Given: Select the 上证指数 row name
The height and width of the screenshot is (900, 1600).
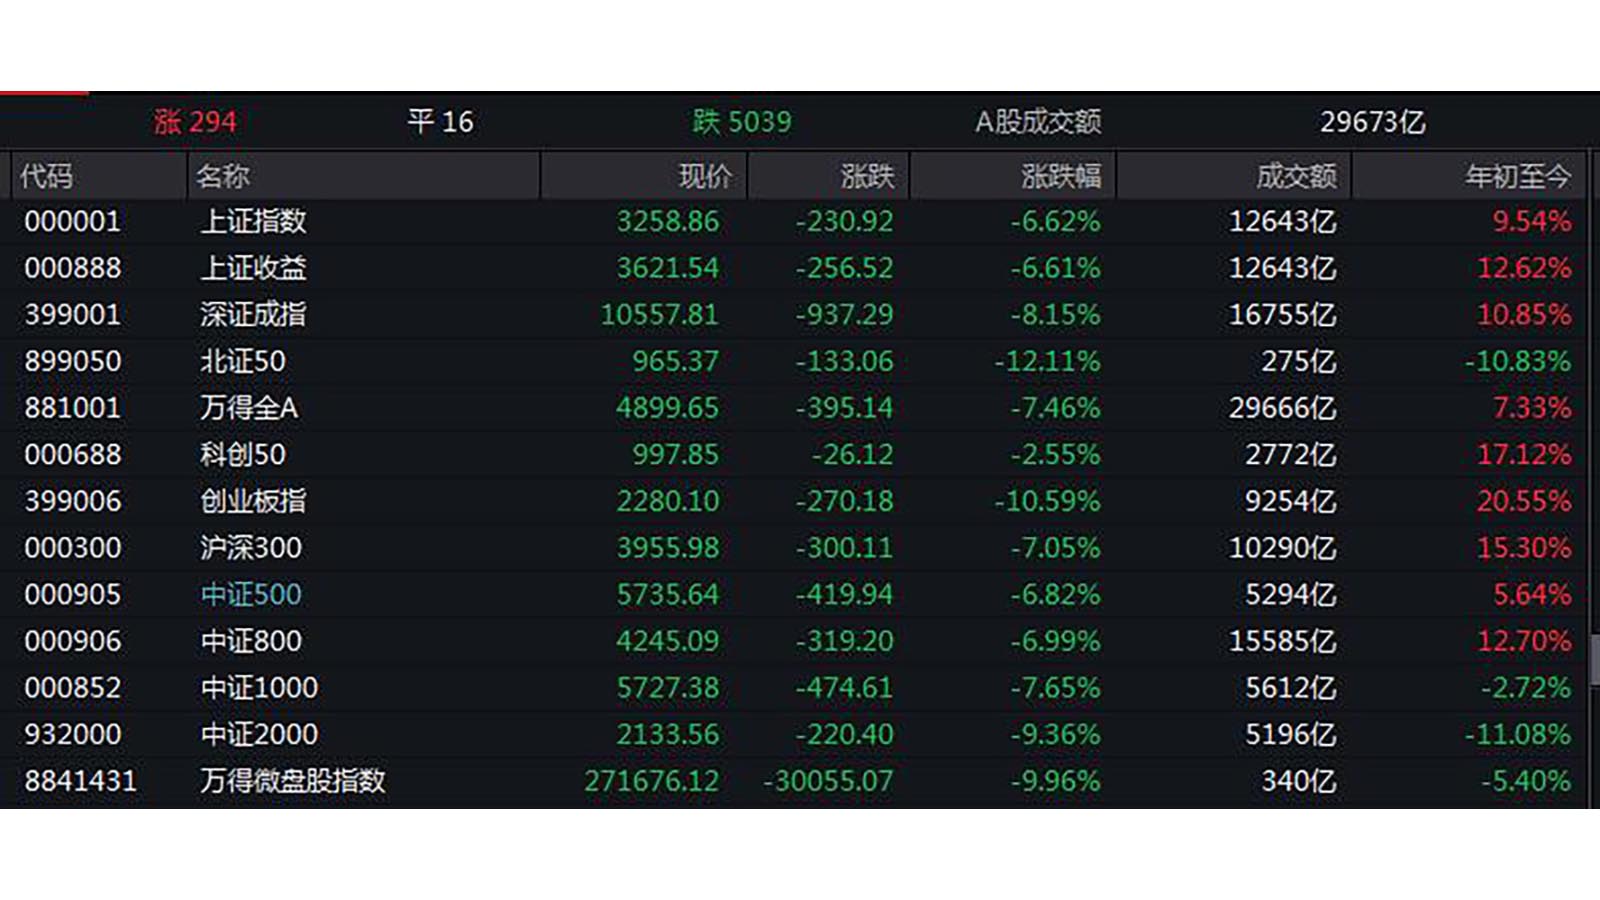Looking at the screenshot, I should (253, 221).
